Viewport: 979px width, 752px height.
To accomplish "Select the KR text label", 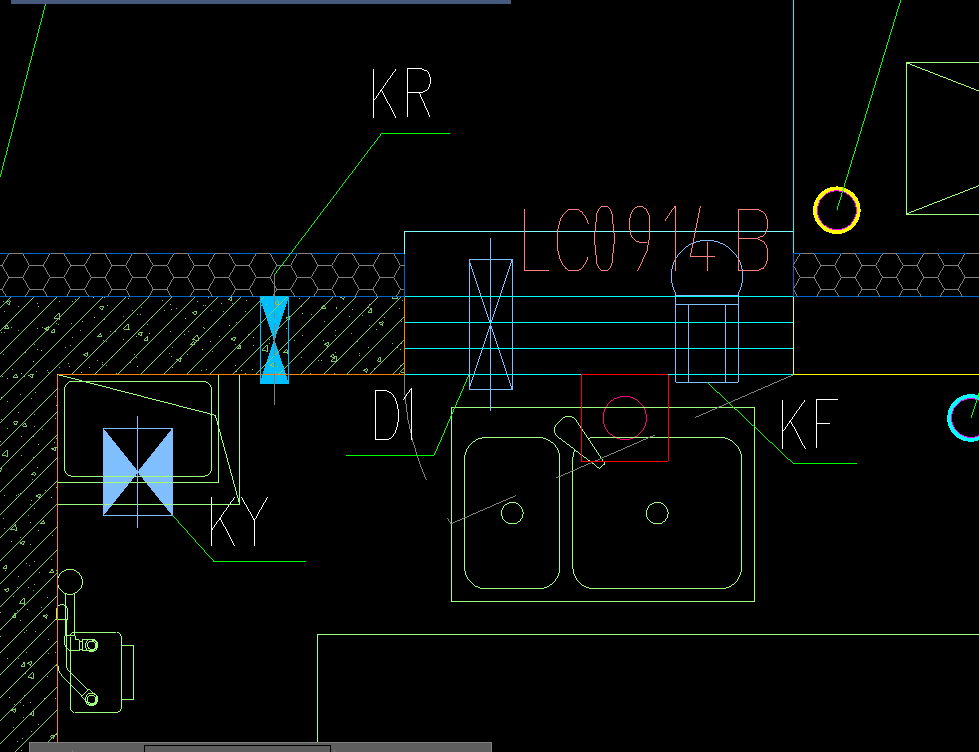I will (401, 94).
